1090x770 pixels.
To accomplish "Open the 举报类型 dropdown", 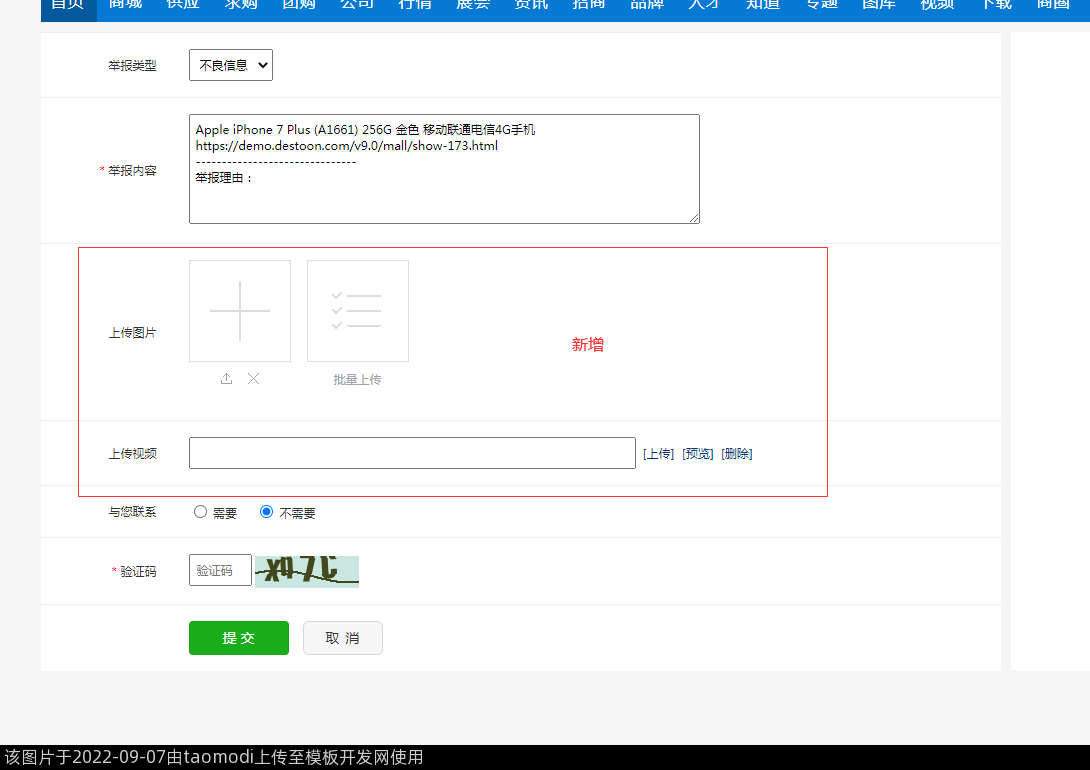I will coord(231,66).
